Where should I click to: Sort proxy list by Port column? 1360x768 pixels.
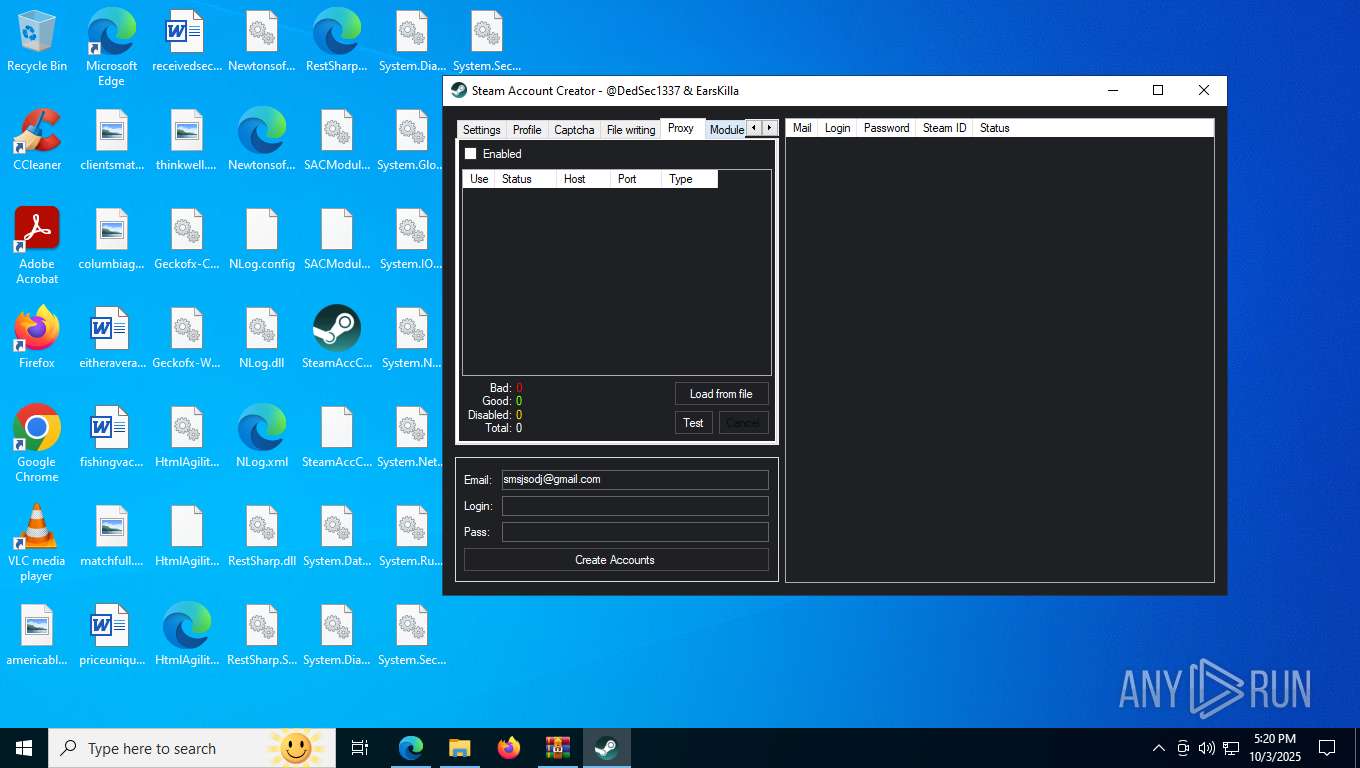point(636,179)
